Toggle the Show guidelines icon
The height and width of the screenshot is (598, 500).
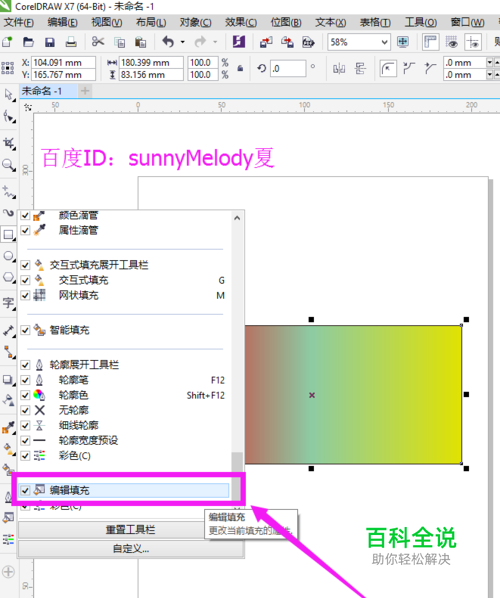pyautogui.click(x=473, y=42)
